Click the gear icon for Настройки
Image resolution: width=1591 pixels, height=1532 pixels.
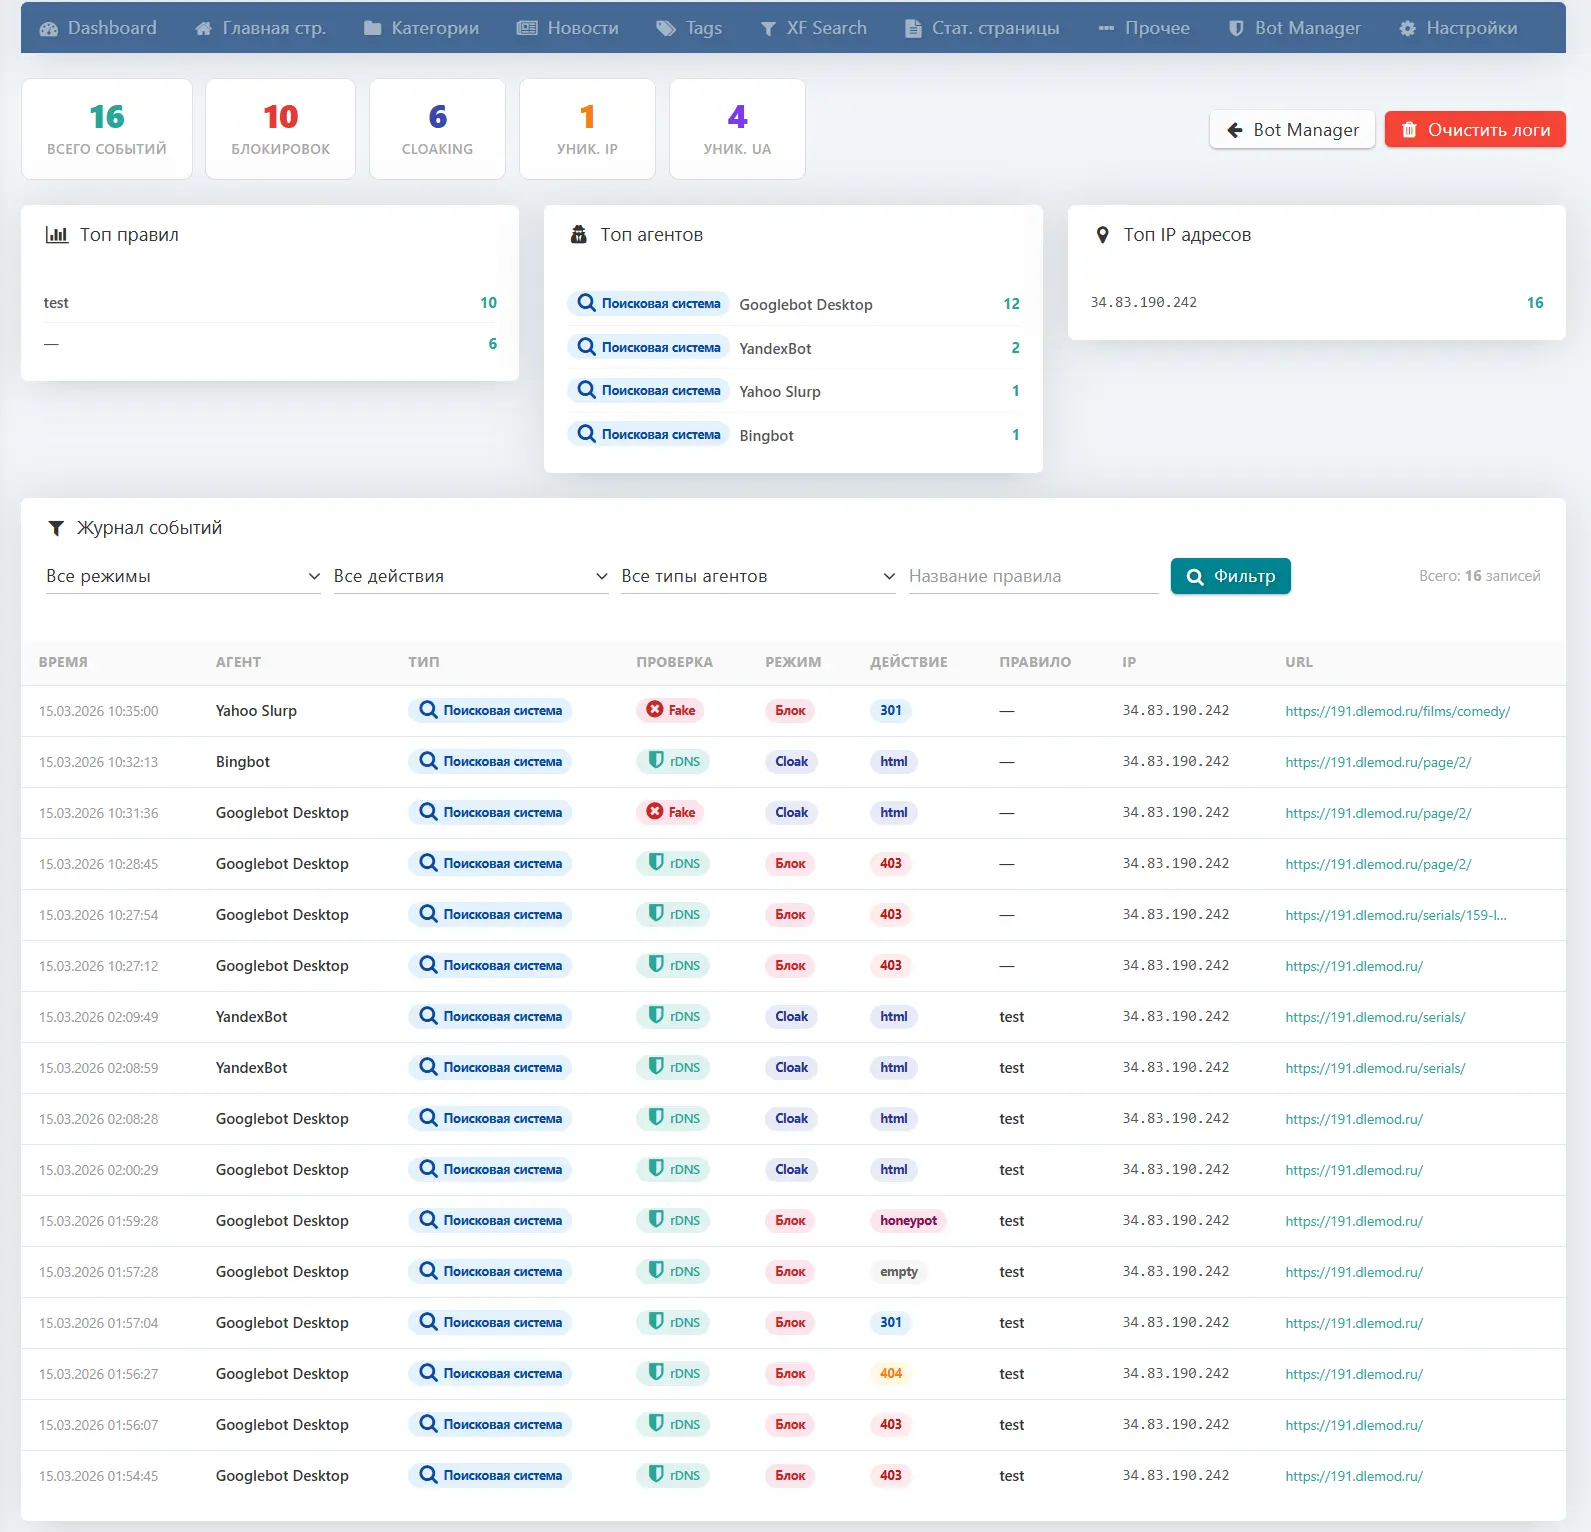tap(1407, 29)
